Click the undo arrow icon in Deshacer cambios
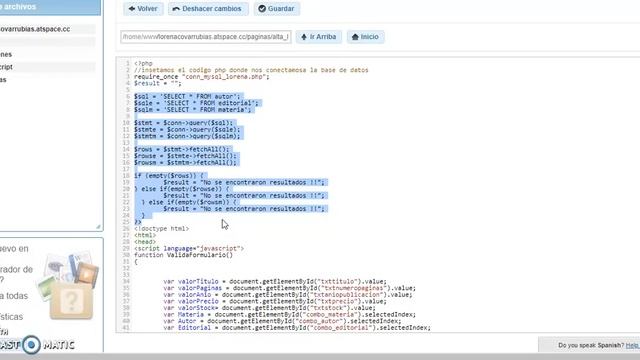Screen dimensions: 640x360 pos(176,9)
